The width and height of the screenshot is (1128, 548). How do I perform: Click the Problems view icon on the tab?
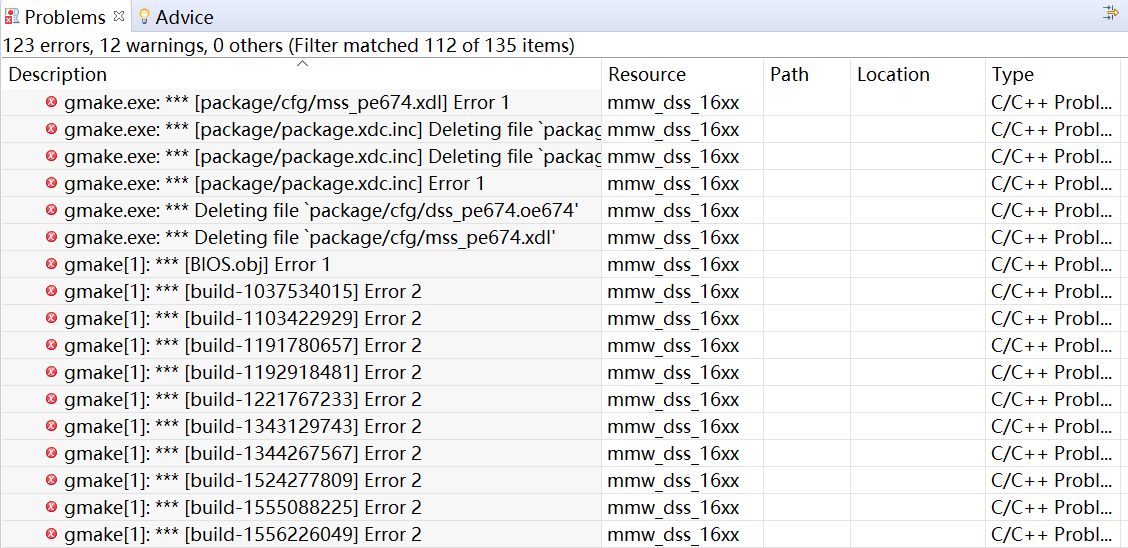(12, 17)
